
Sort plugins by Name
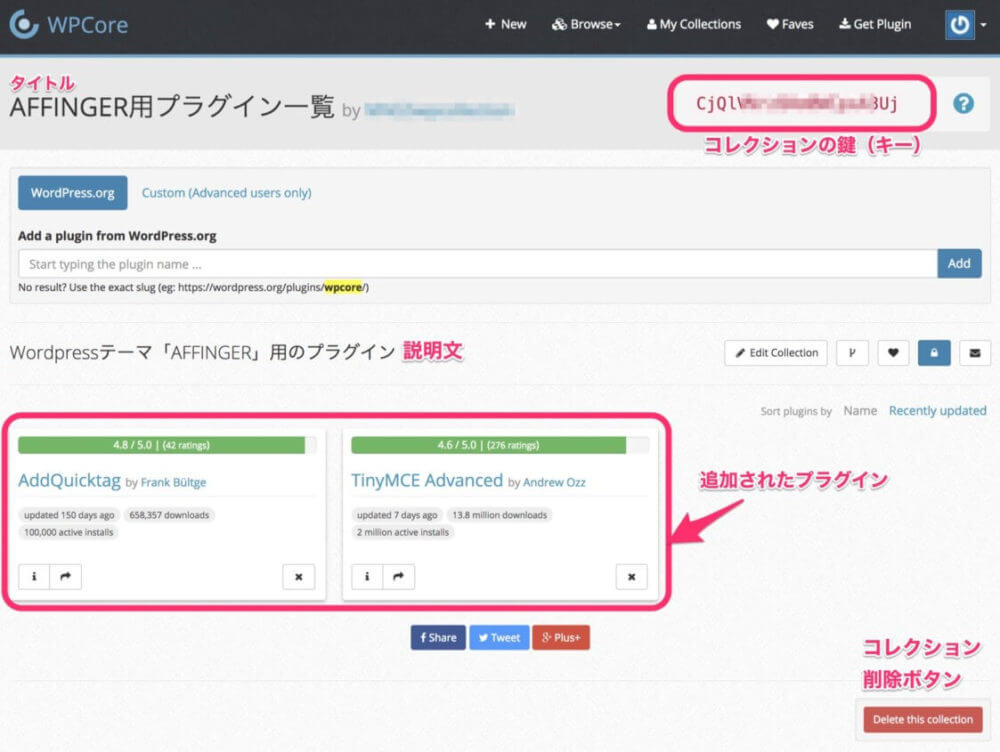860,411
